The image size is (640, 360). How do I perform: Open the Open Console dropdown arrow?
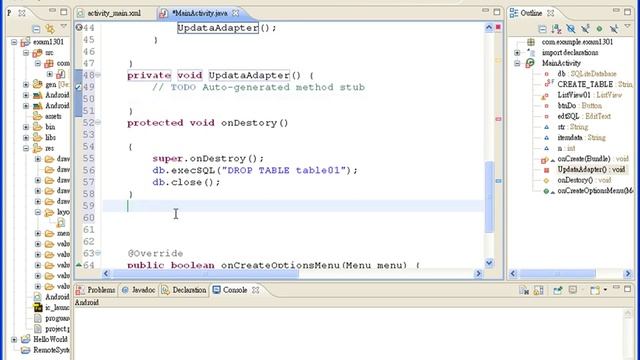coord(605,290)
